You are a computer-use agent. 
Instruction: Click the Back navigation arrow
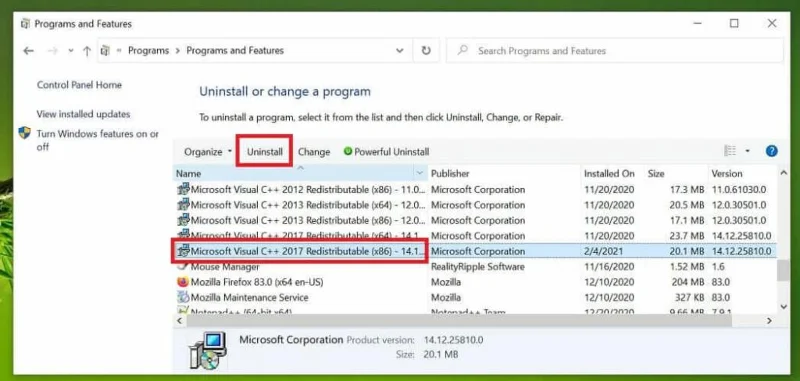coord(29,50)
